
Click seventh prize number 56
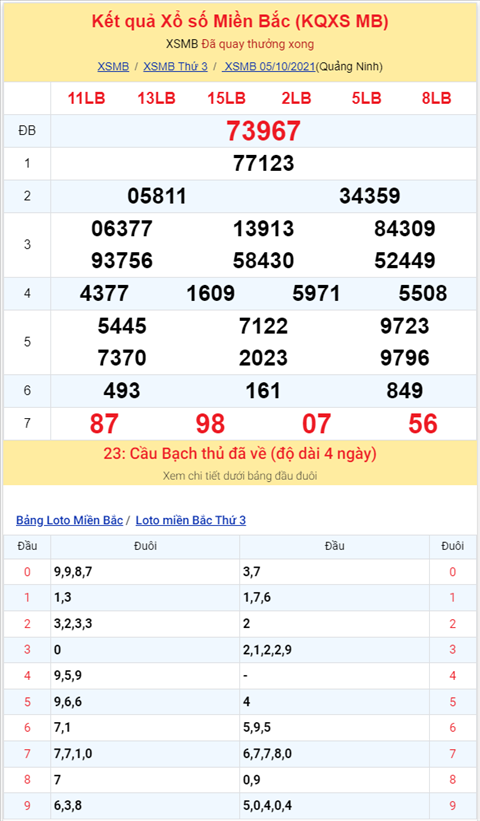(423, 424)
